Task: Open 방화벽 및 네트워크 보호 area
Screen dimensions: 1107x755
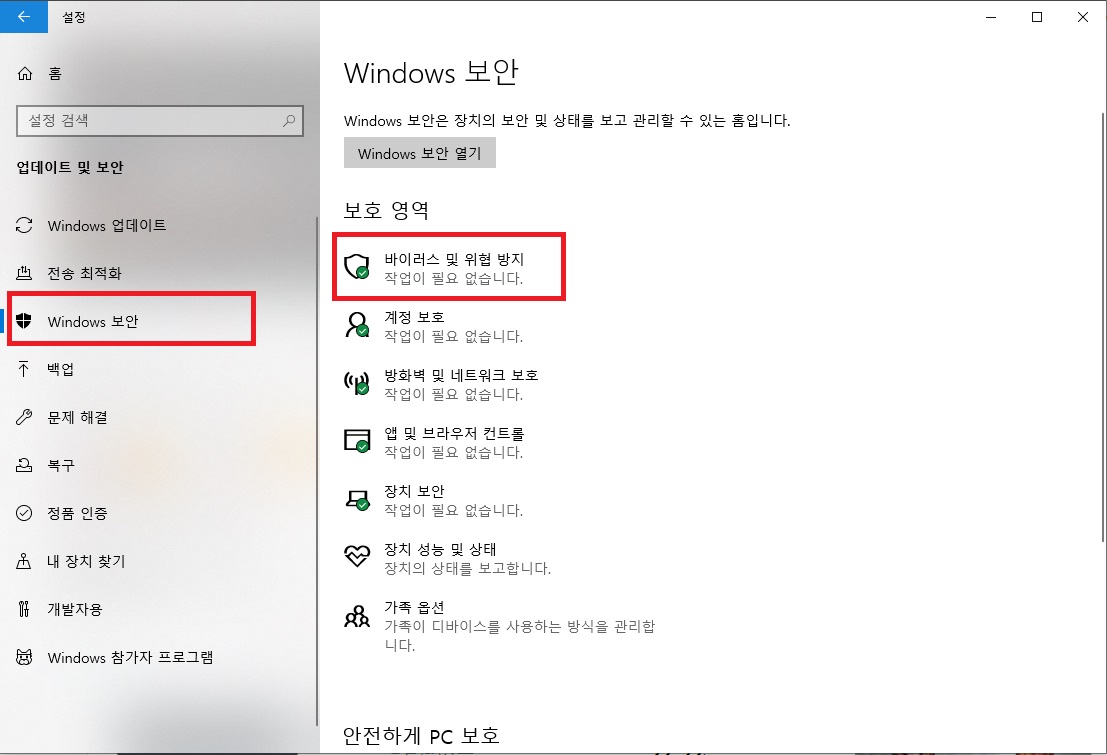Action: [441, 384]
